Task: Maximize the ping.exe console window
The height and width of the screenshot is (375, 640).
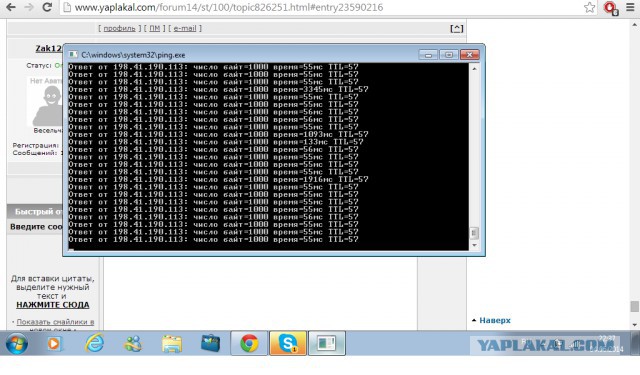Action: pos(449,55)
